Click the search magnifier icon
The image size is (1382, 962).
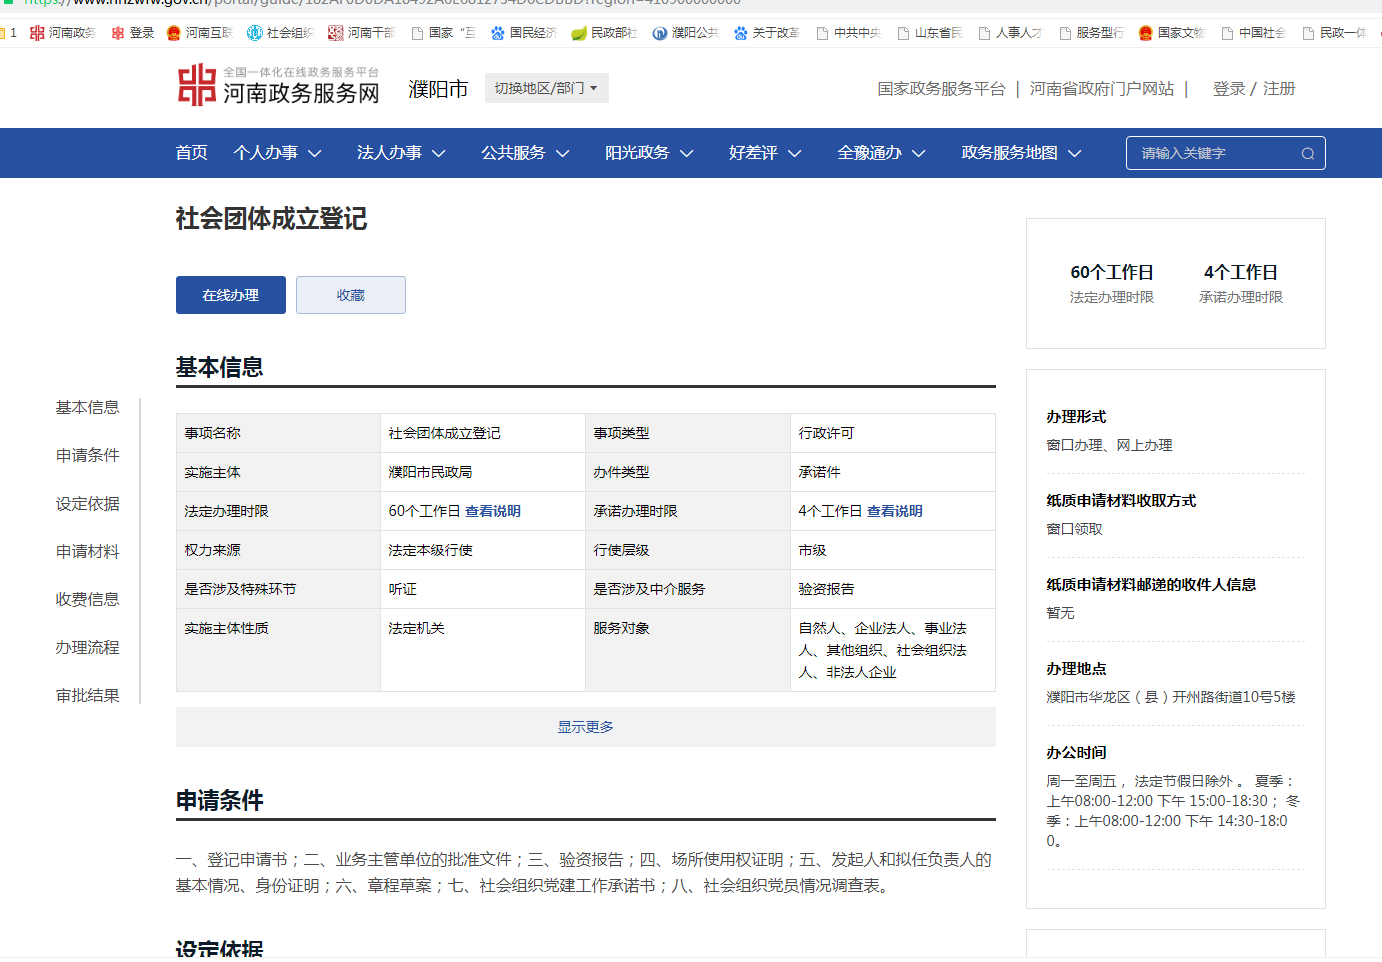[x=1307, y=153]
